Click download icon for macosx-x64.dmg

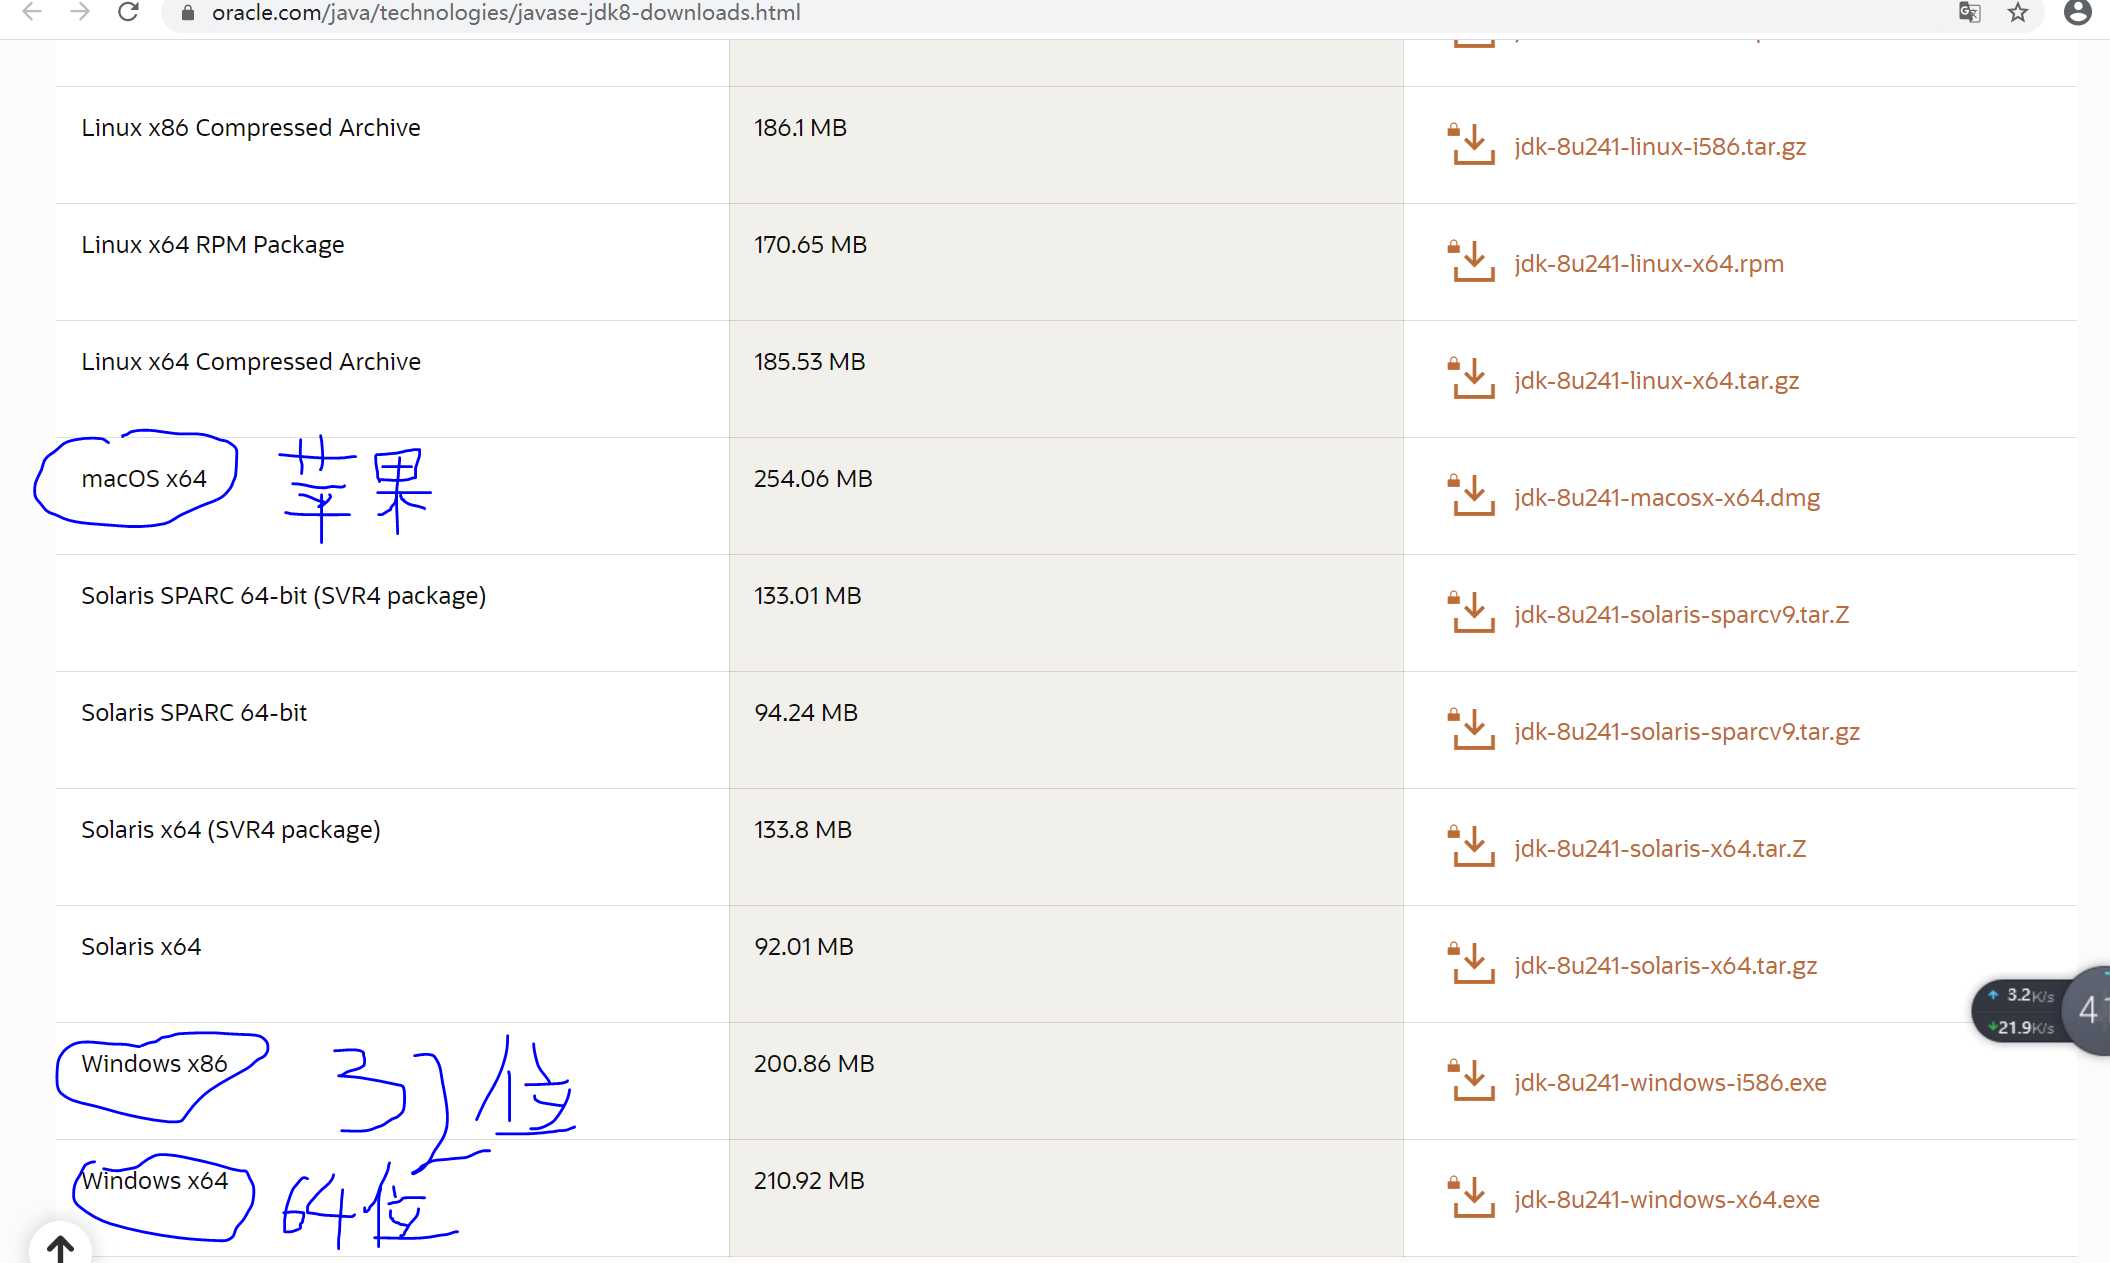[x=1471, y=496]
